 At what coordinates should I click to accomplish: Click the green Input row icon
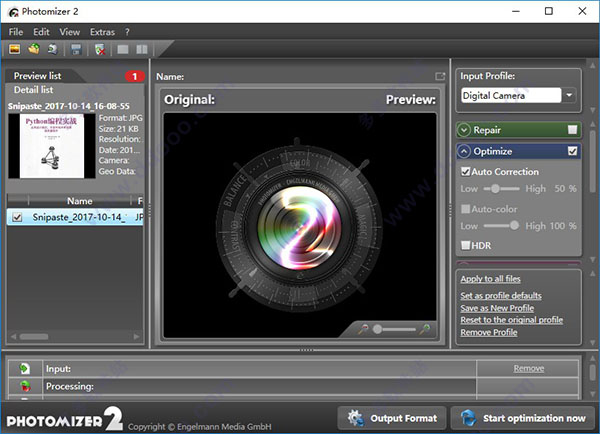pos(24,369)
